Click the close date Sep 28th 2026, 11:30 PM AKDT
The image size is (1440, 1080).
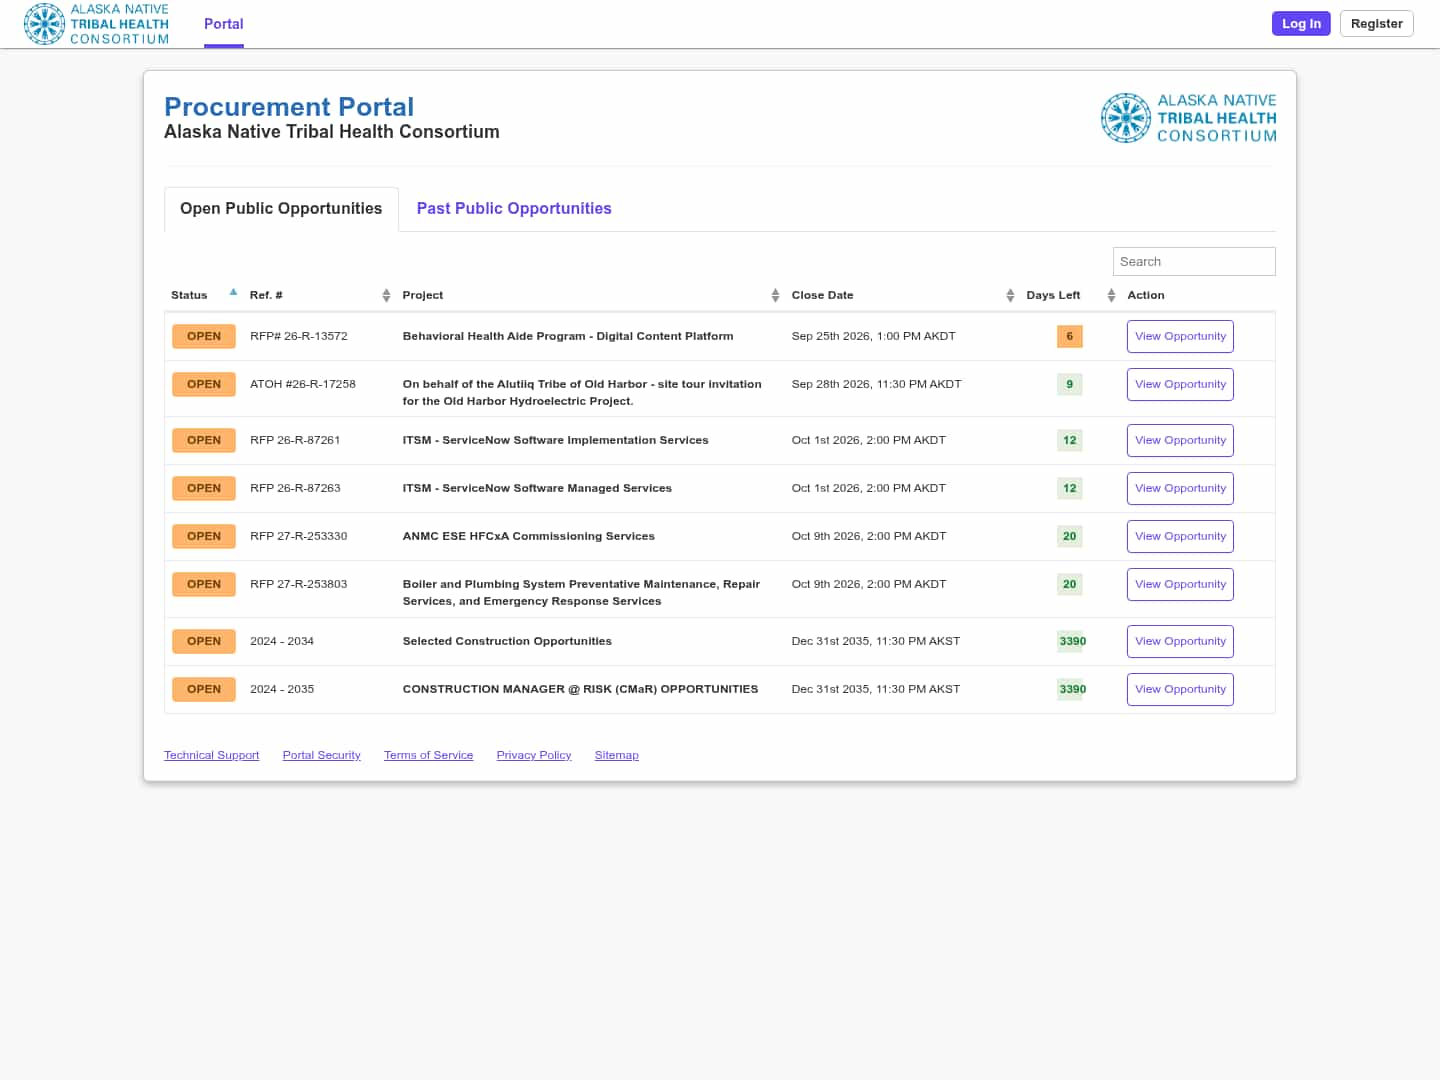click(x=877, y=384)
